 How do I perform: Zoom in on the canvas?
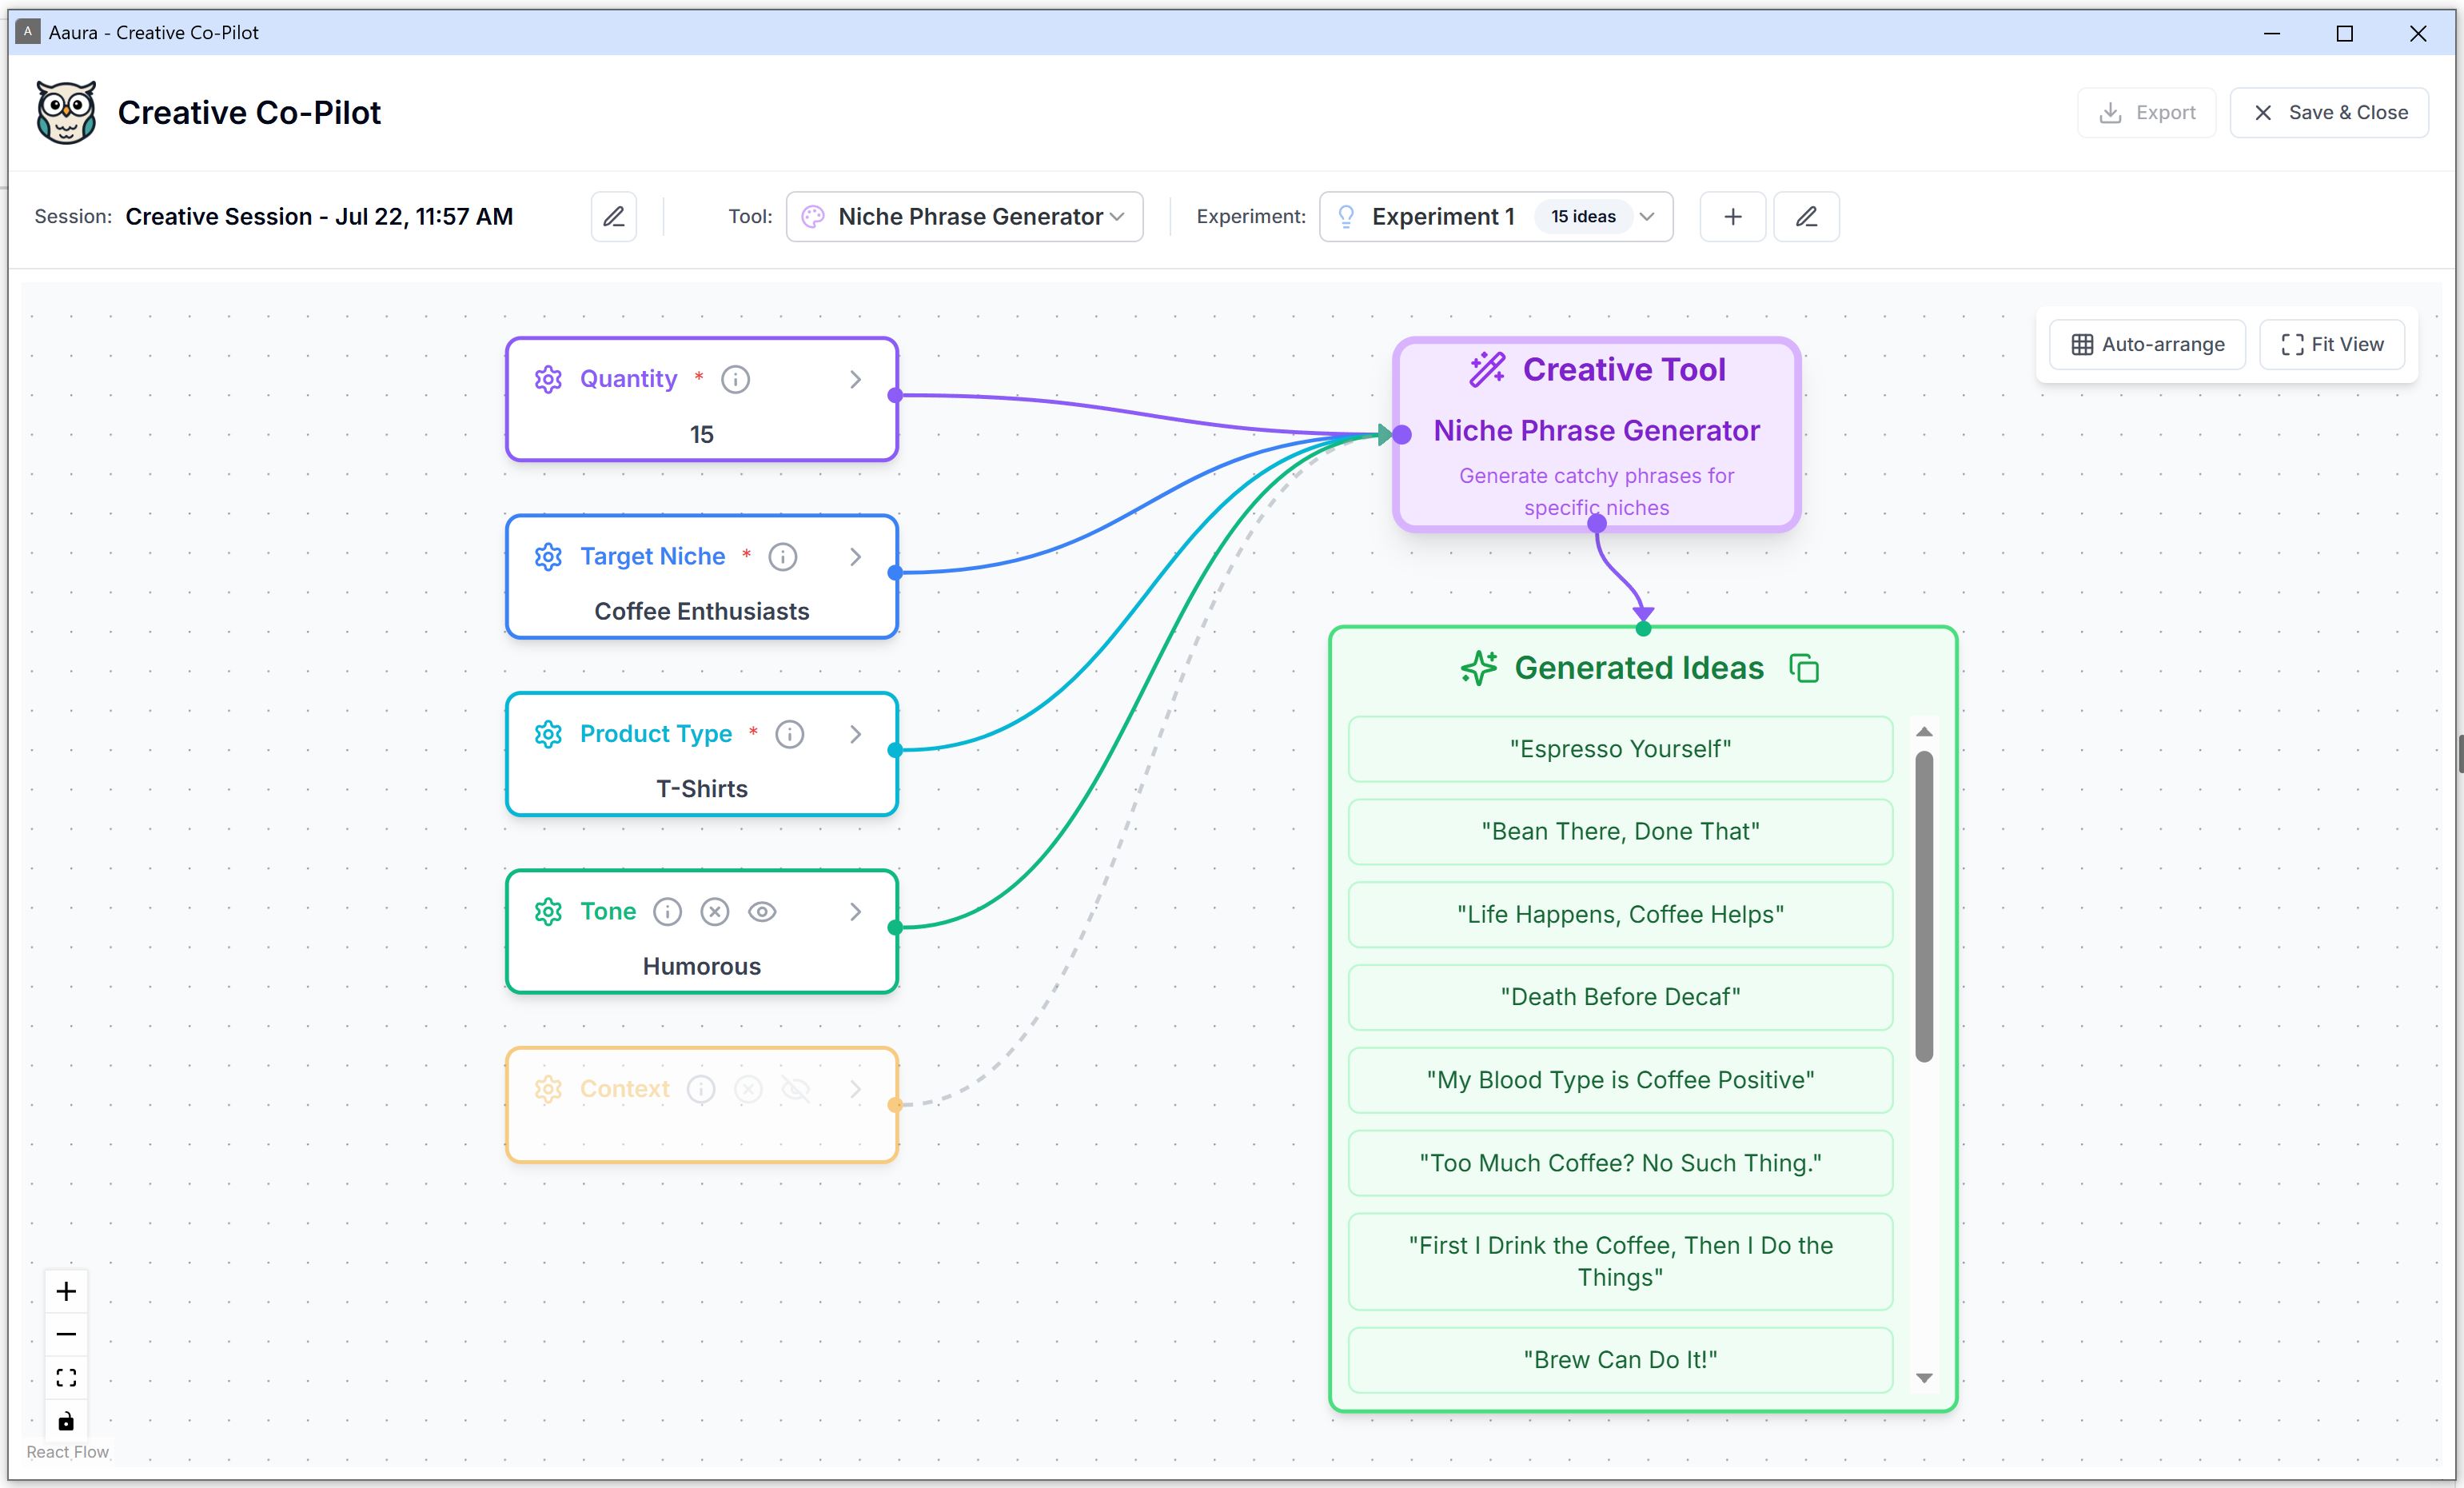(x=66, y=1291)
